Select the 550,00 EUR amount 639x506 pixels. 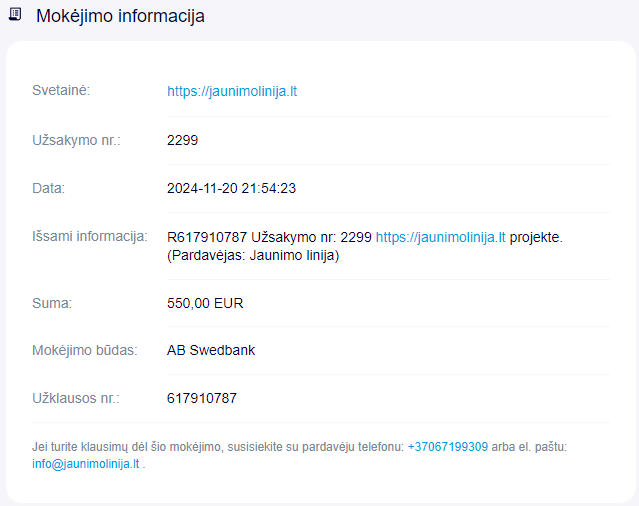[205, 303]
